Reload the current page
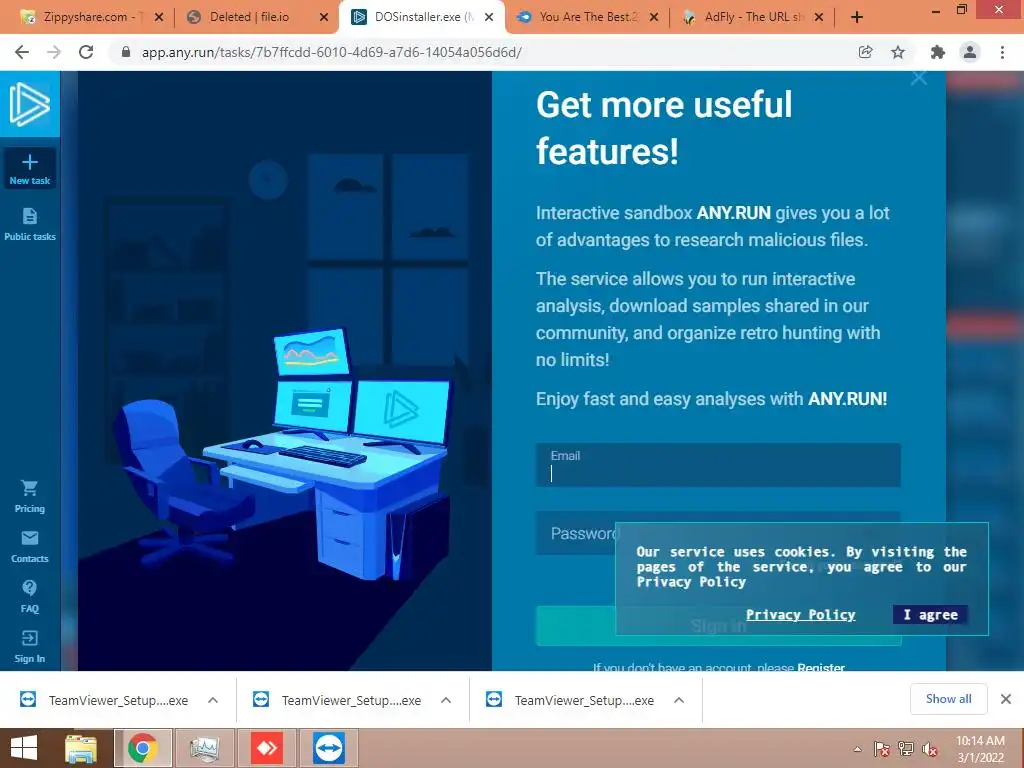The image size is (1024, 768). click(x=86, y=52)
